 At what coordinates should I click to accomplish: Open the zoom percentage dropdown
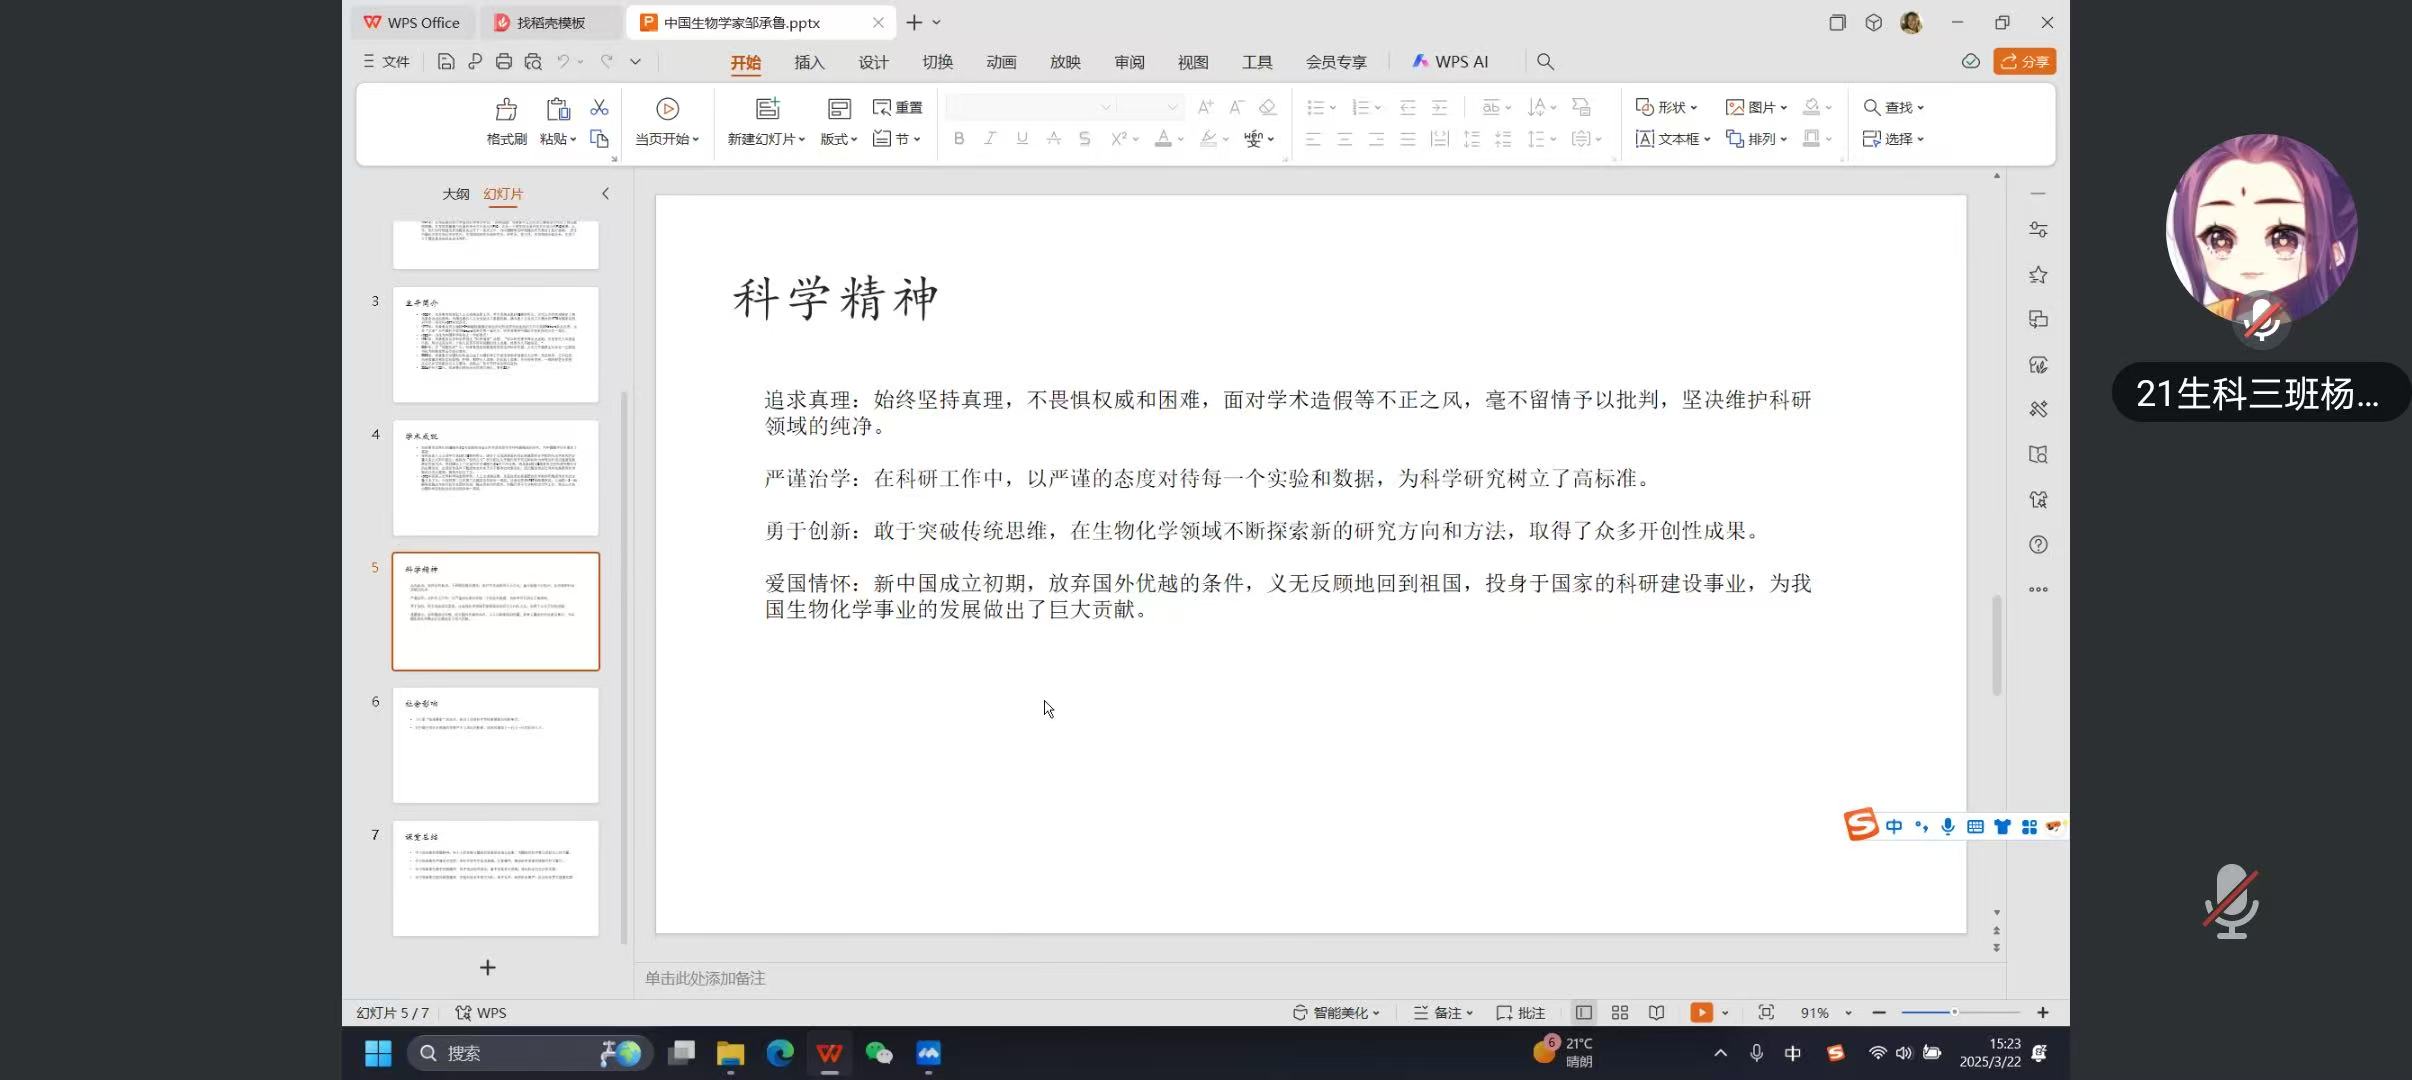[1848, 1013]
